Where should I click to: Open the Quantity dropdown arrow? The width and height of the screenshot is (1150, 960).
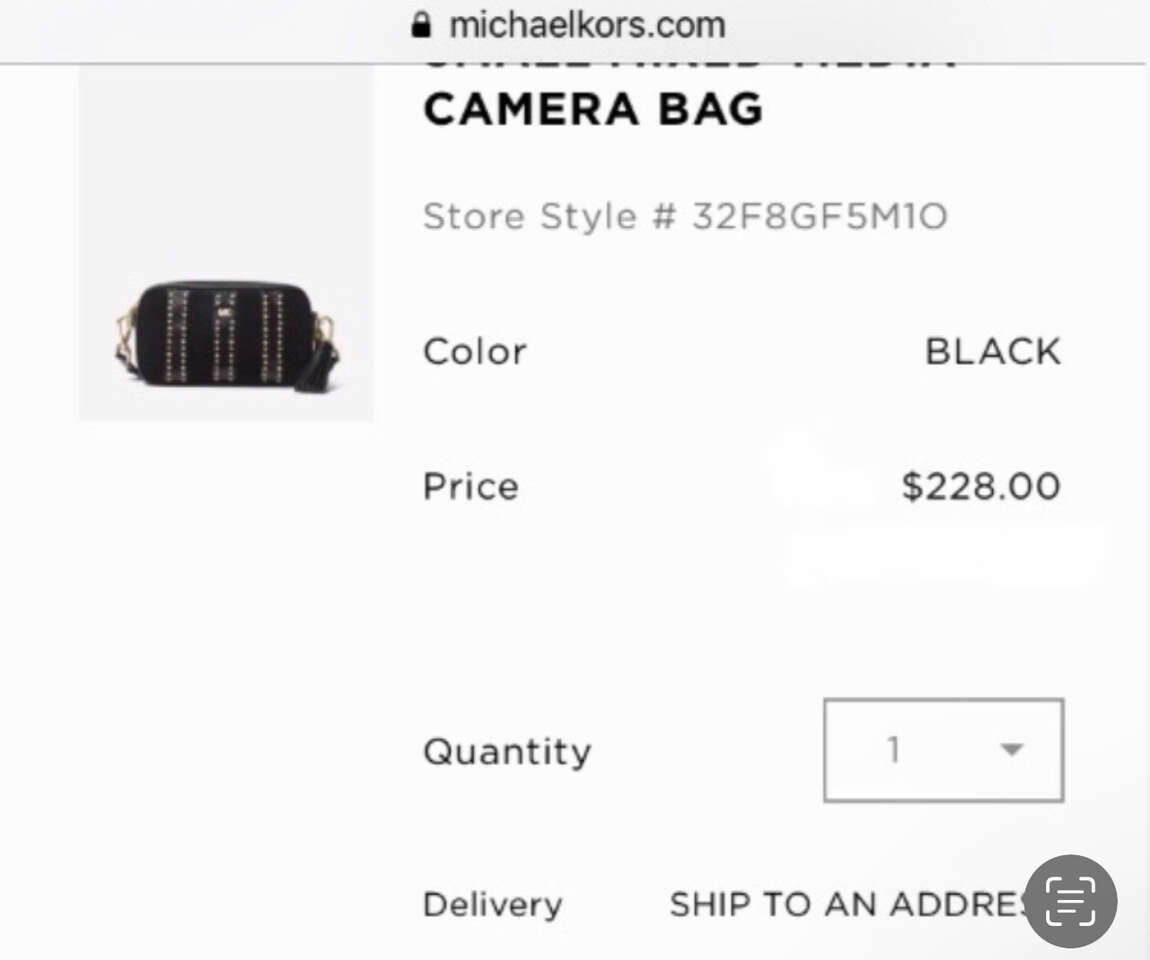click(1012, 750)
